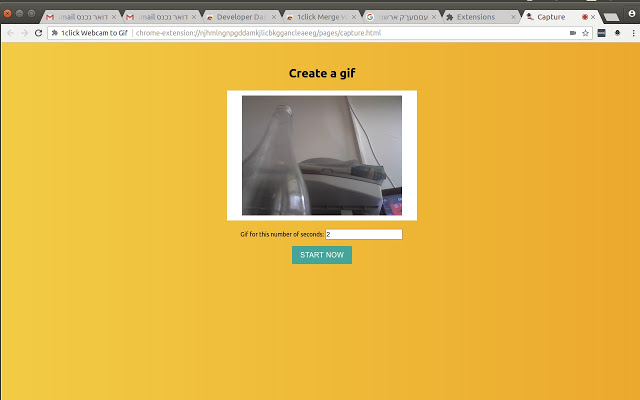Click the chrome-extension URL in address bar
Image resolution: width=640 pixels, height=400 pixels.
tap(258, 33)
